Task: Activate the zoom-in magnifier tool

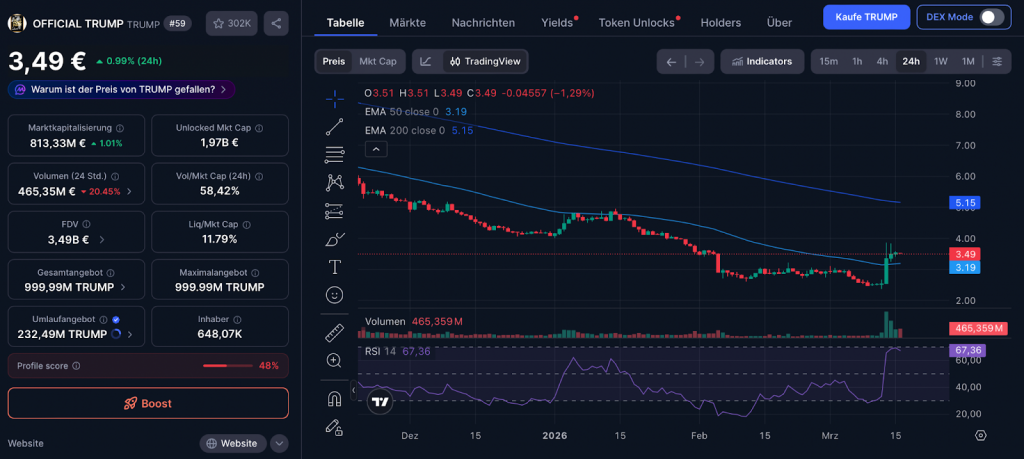Action: 335,360
